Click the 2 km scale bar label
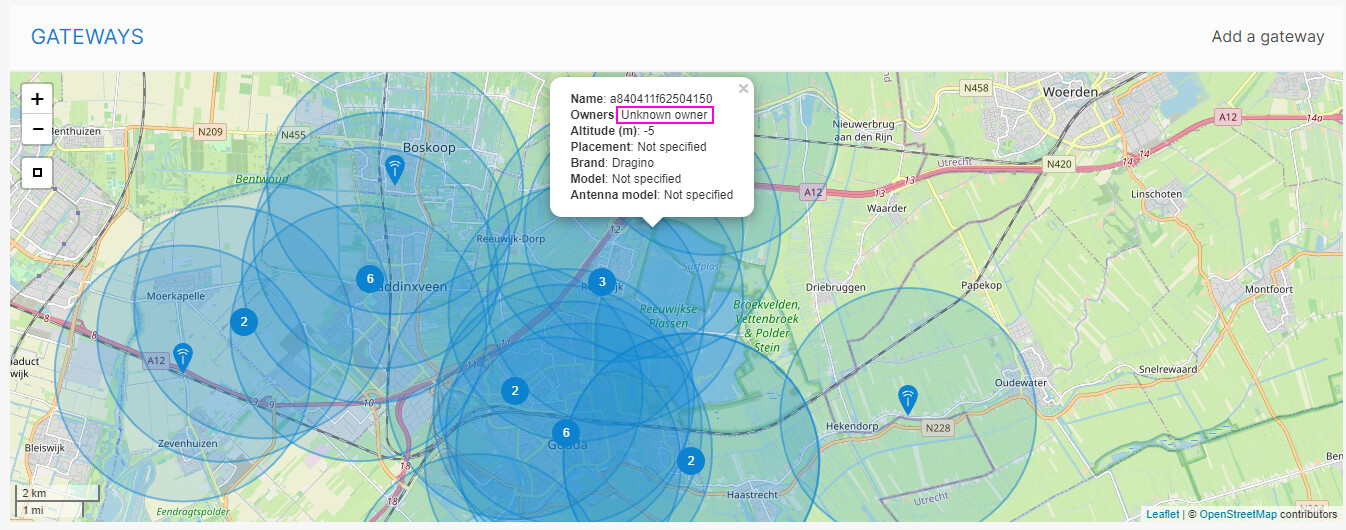 pyautogui.click(x=34, y=494)
